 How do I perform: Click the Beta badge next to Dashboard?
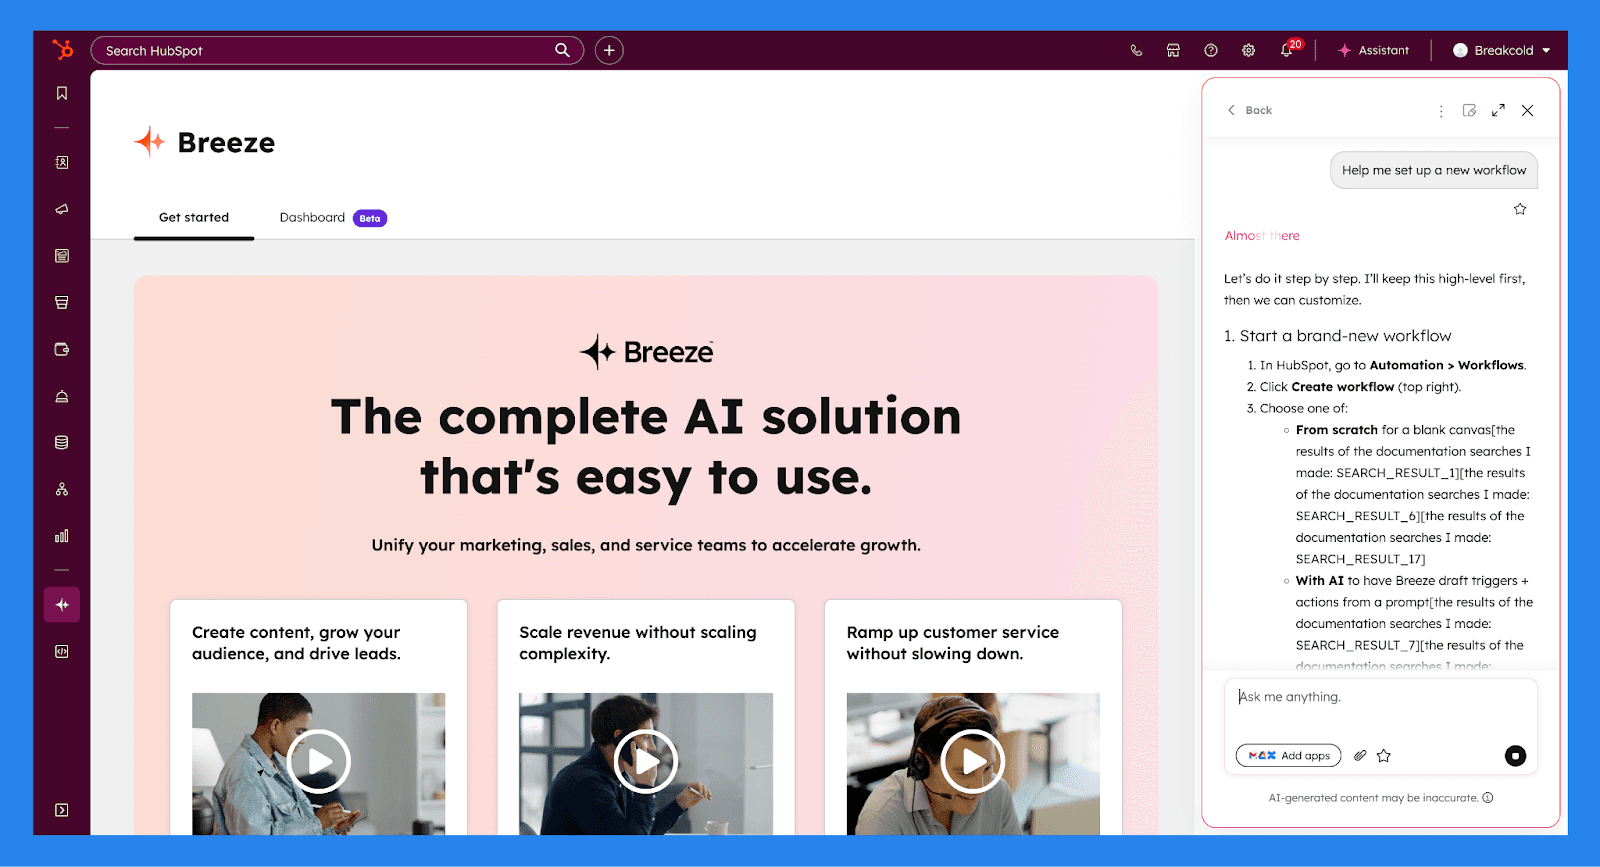pos(370,218)
